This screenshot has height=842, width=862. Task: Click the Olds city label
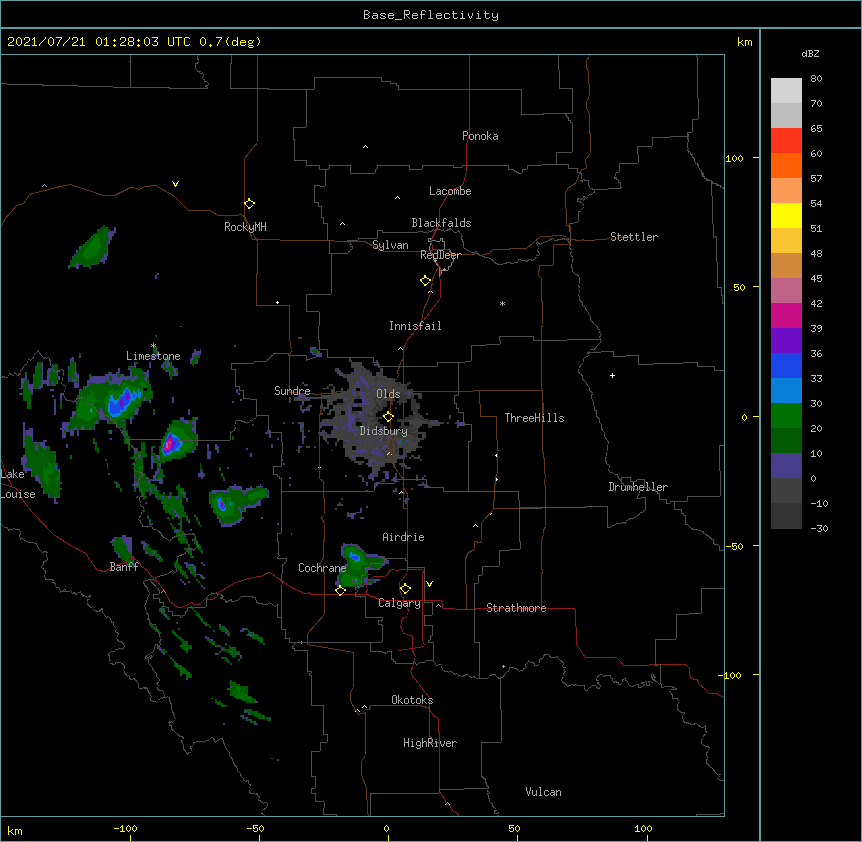coord(388,394)
